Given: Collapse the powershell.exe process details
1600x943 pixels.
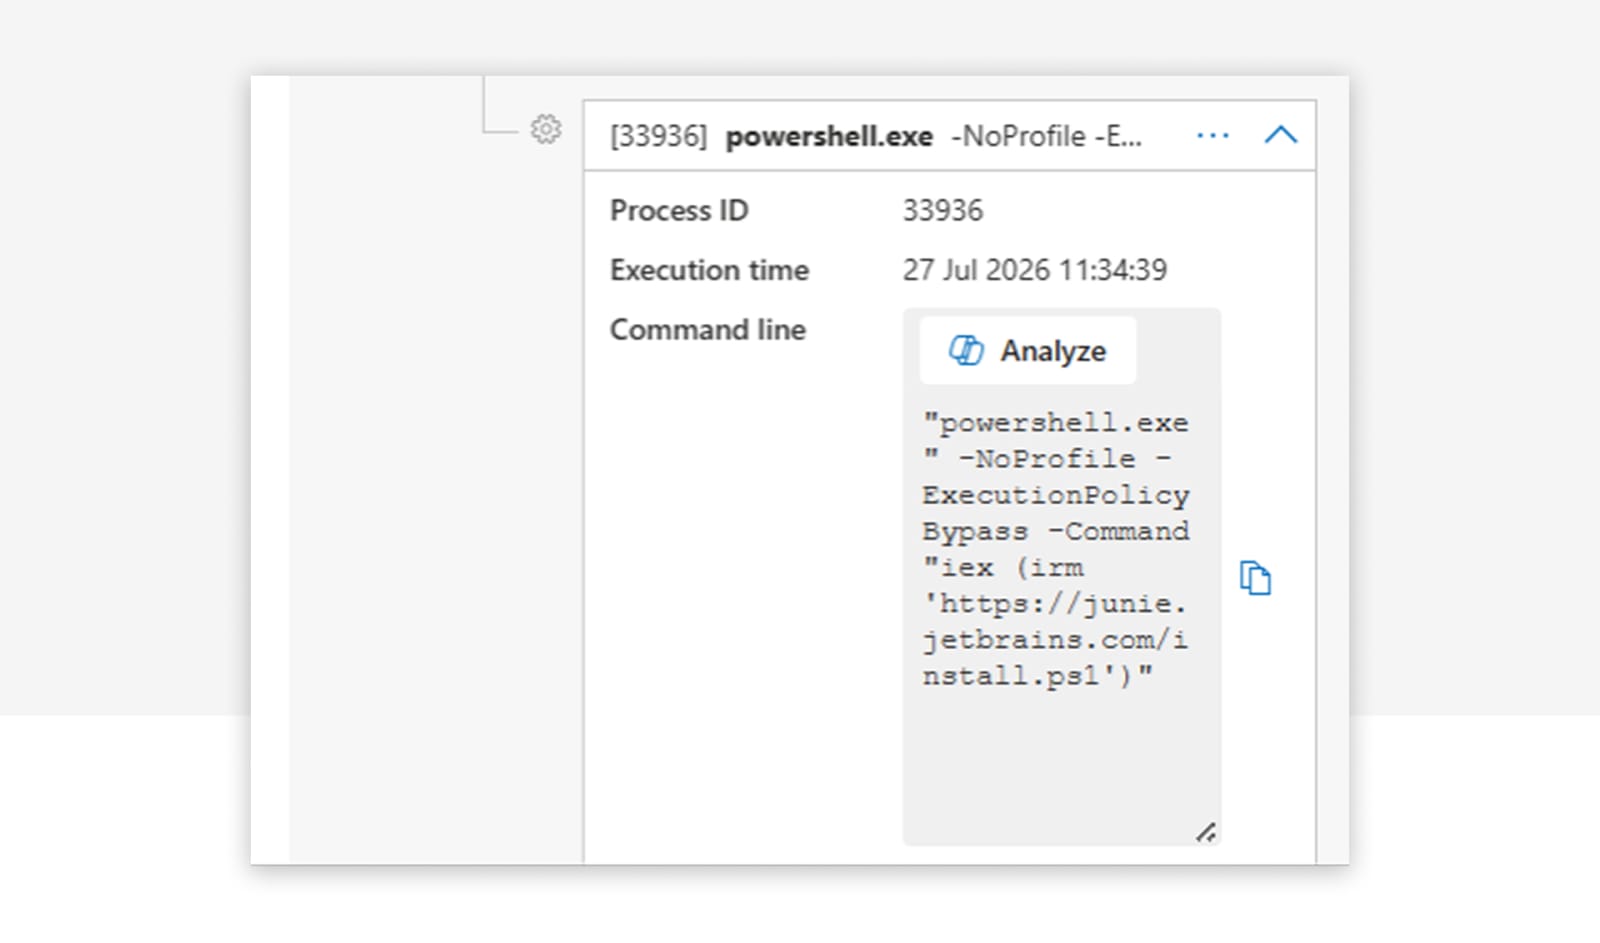Looking at the screenshot, I should coord(1281,135).
